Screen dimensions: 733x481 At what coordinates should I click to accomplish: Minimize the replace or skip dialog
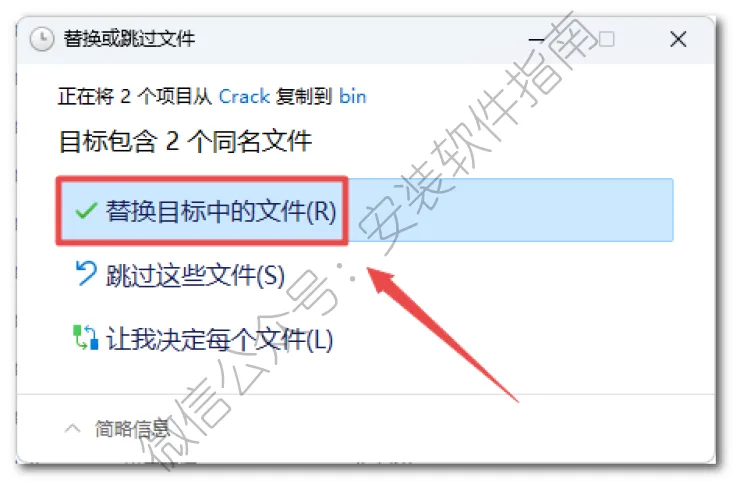coord(536,39)
